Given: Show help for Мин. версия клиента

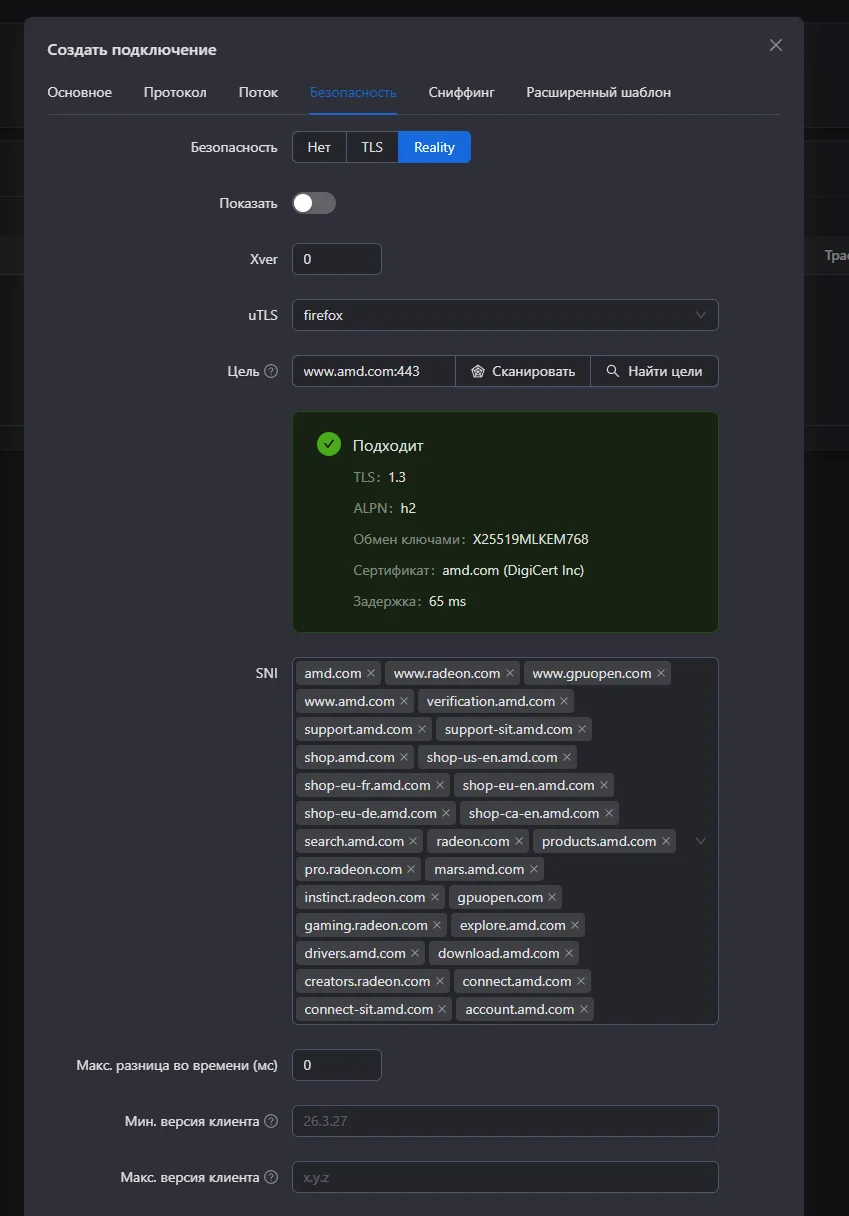Looking at the screenshot, I should (x=270, y=1122).
